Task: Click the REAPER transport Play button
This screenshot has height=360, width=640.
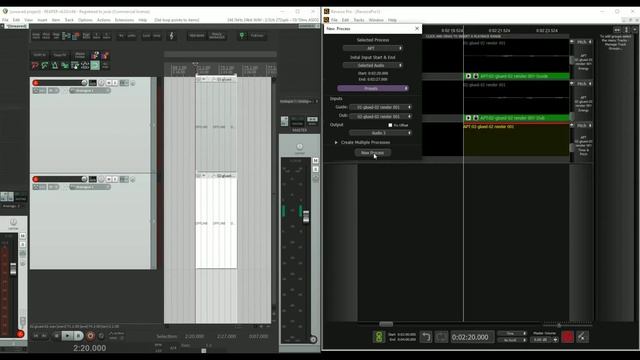Action: click(x=67, y=336)
